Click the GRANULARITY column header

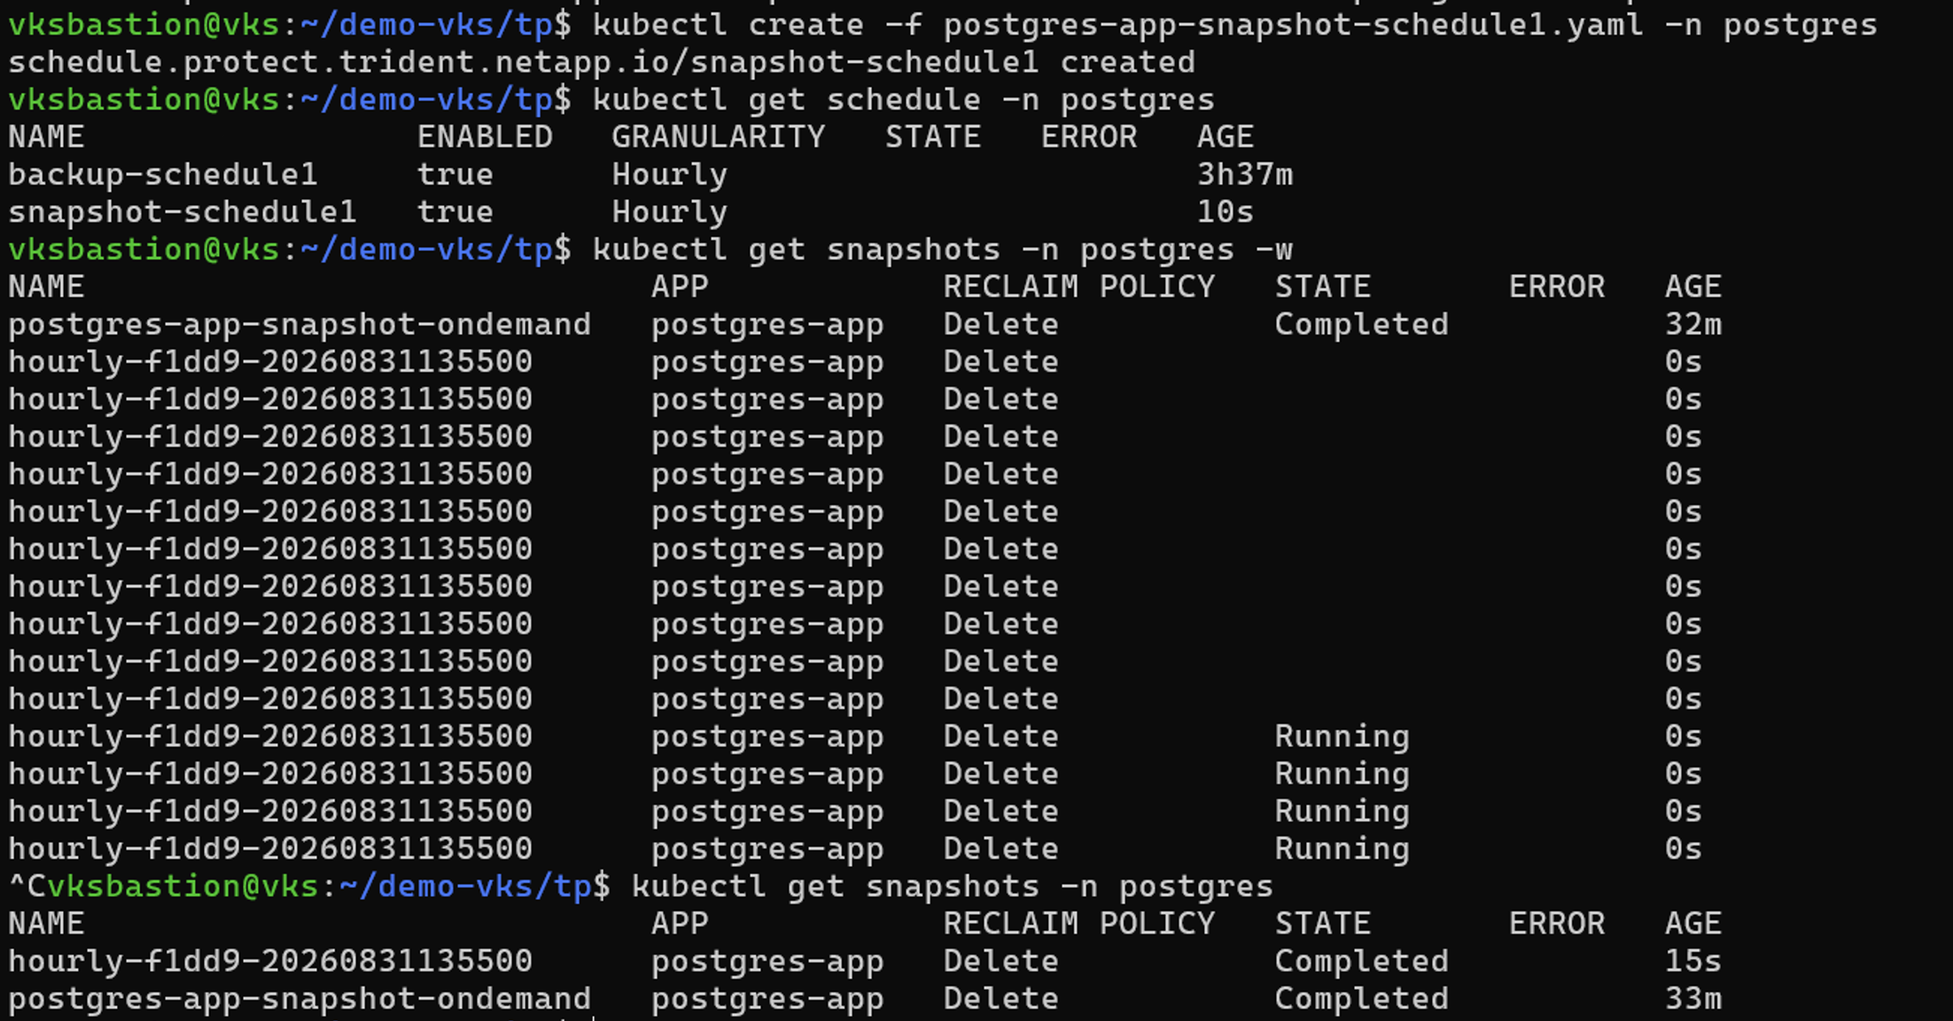tap(718, 137)
